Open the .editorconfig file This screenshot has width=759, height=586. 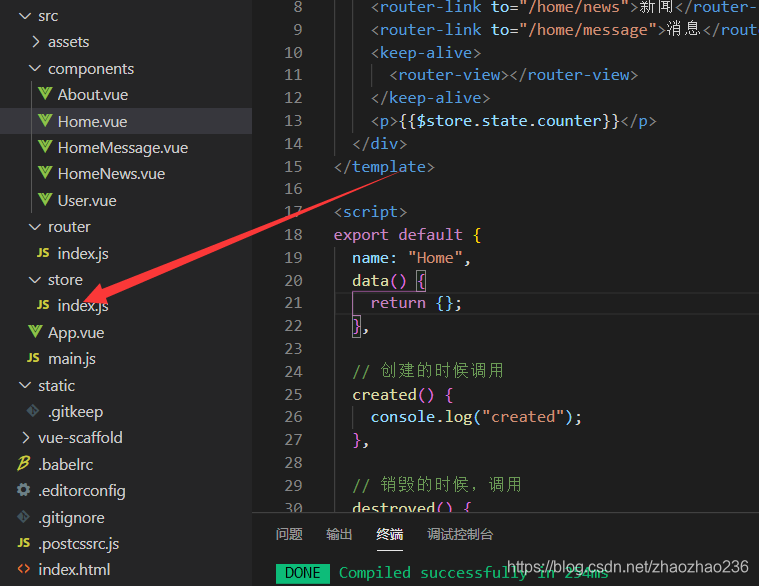pos(82,491)
